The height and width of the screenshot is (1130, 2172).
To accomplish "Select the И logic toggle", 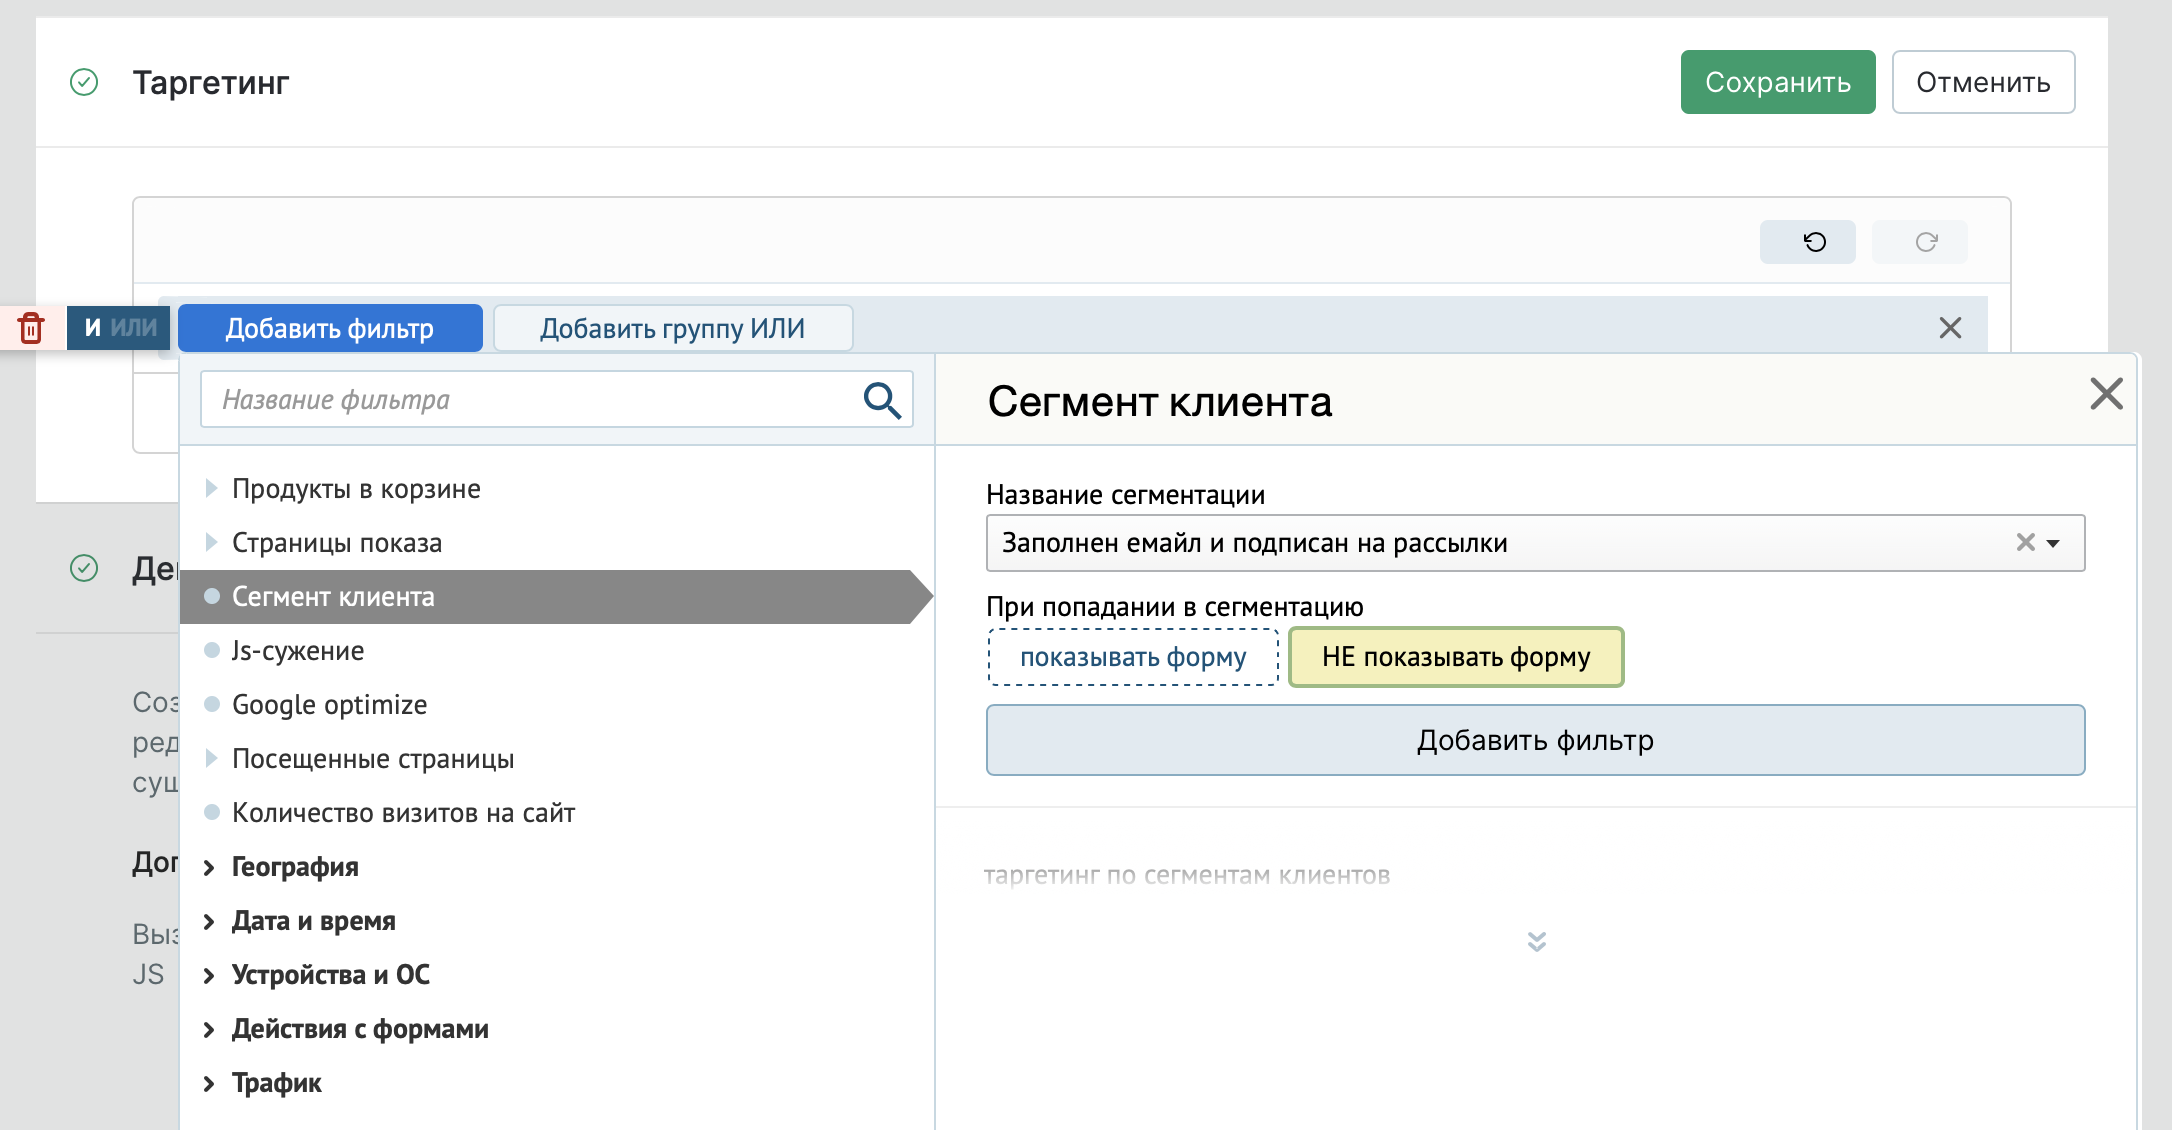I will tap(93, 328).
